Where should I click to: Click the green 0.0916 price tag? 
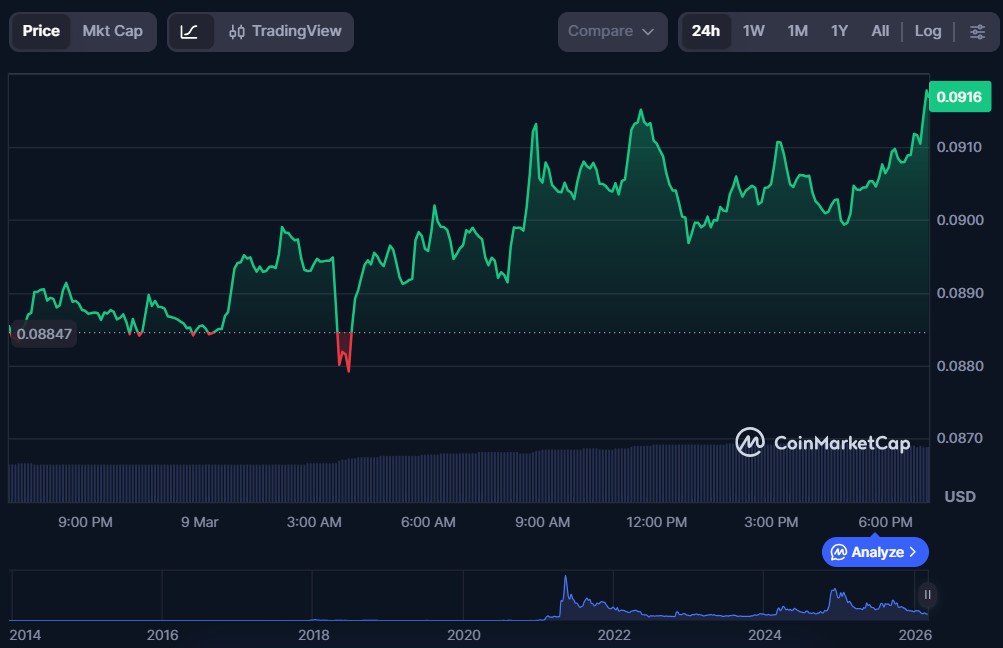(x=959, y=97)
